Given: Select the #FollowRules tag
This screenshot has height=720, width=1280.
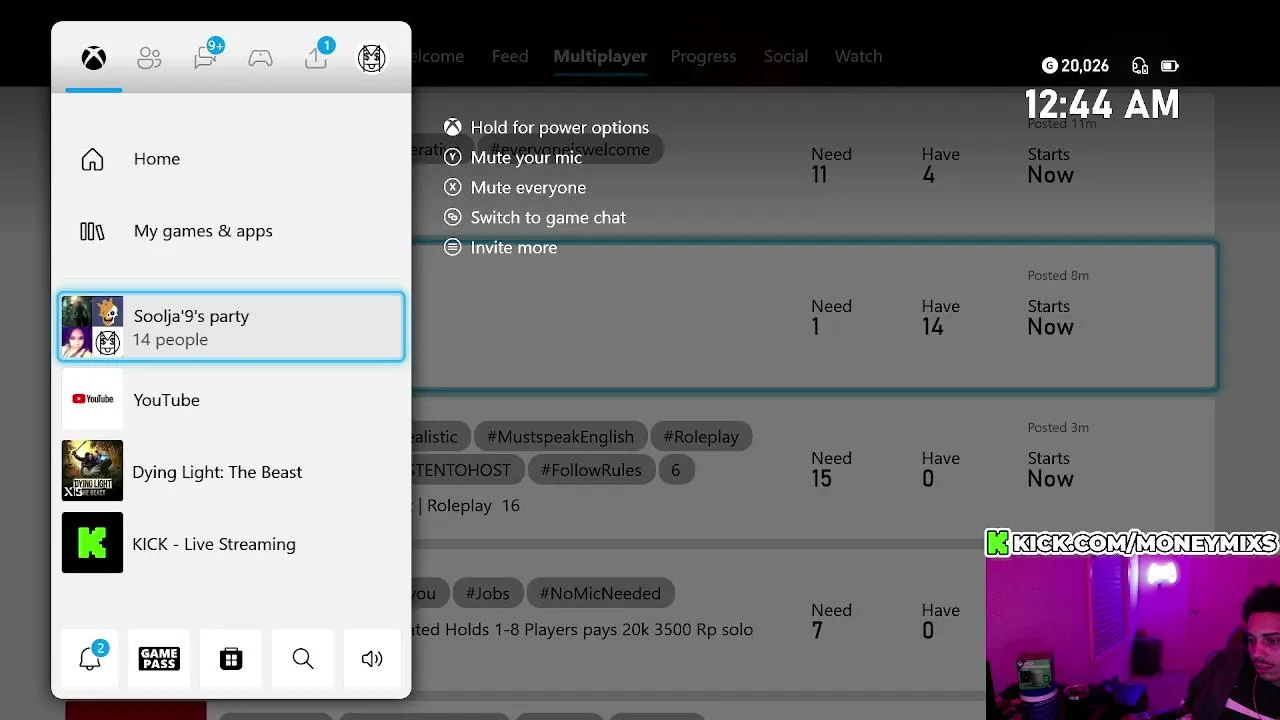Looking at the screenshot, I should click(x=591, y=469).
